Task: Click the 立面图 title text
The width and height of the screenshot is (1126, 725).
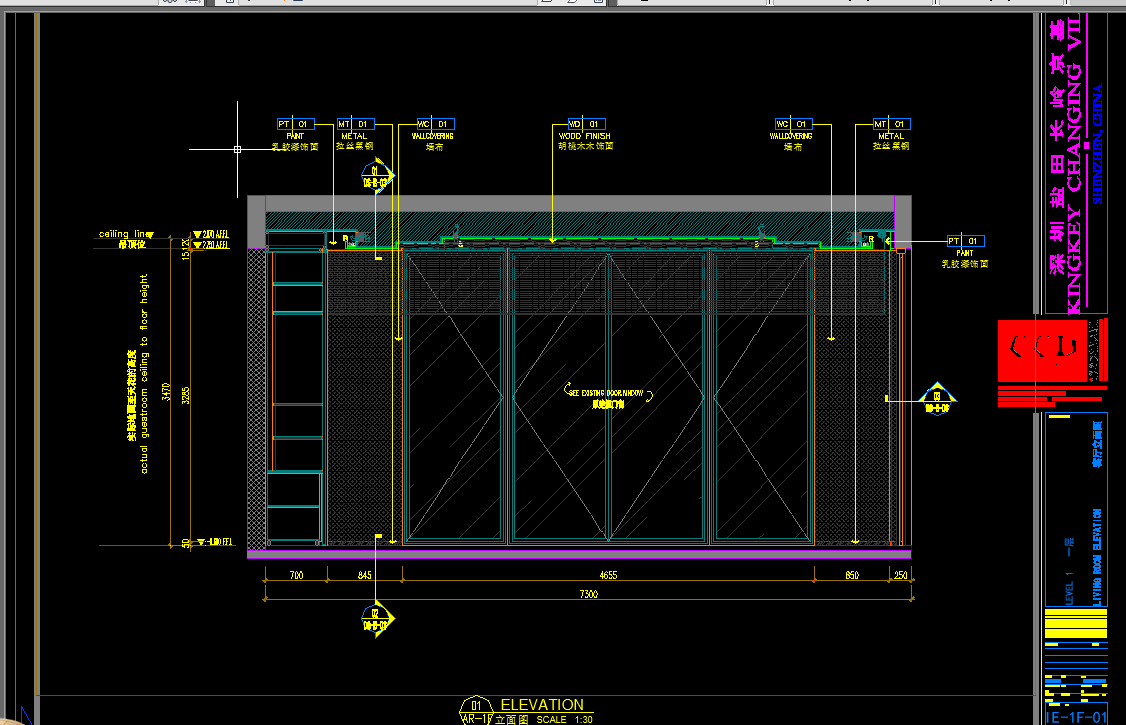Action: 511,719
